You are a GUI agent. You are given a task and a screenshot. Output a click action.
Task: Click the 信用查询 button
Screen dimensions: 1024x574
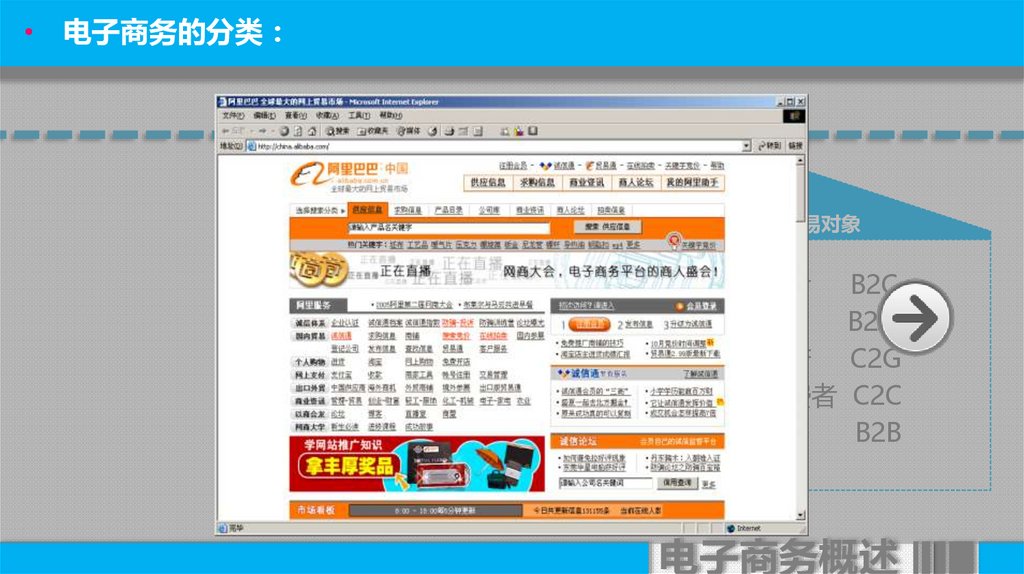tap(677, 483)
